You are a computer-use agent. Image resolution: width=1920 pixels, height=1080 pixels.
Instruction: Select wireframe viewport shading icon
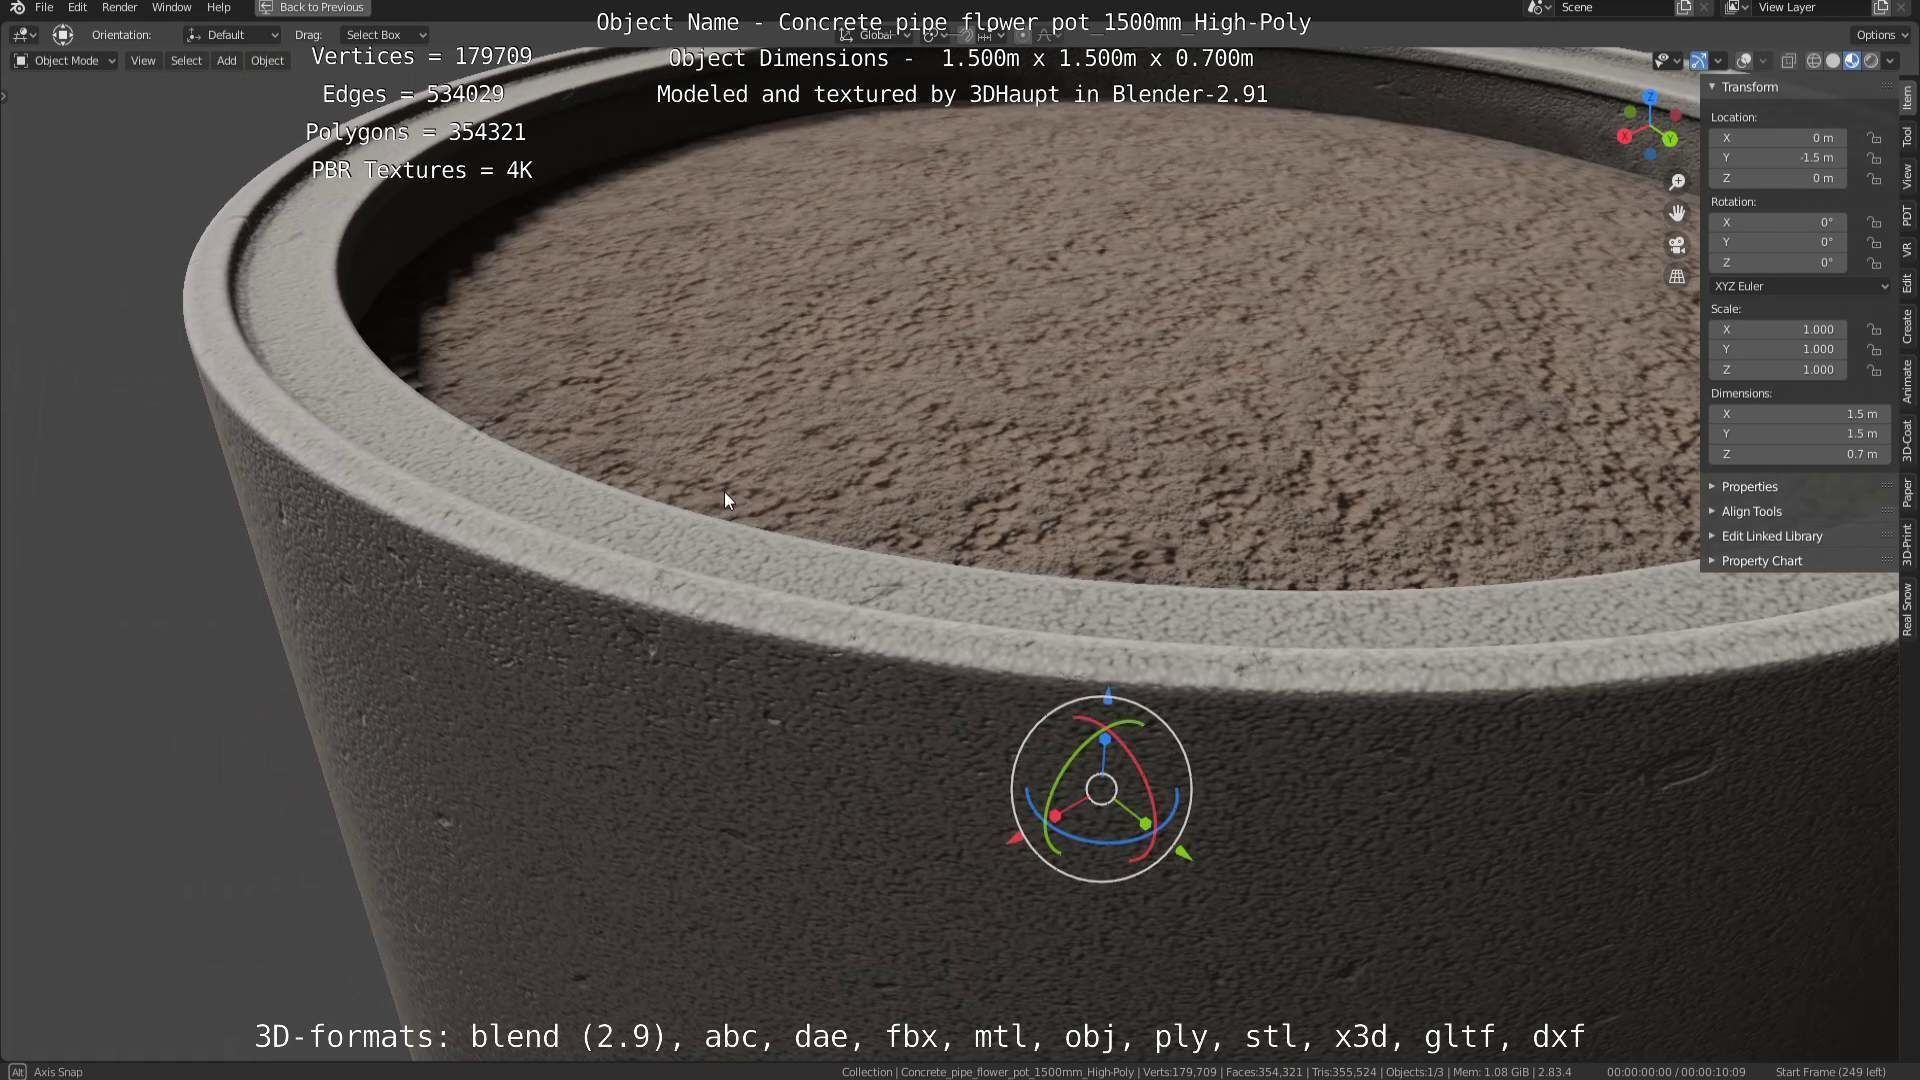coord(1813,61)
